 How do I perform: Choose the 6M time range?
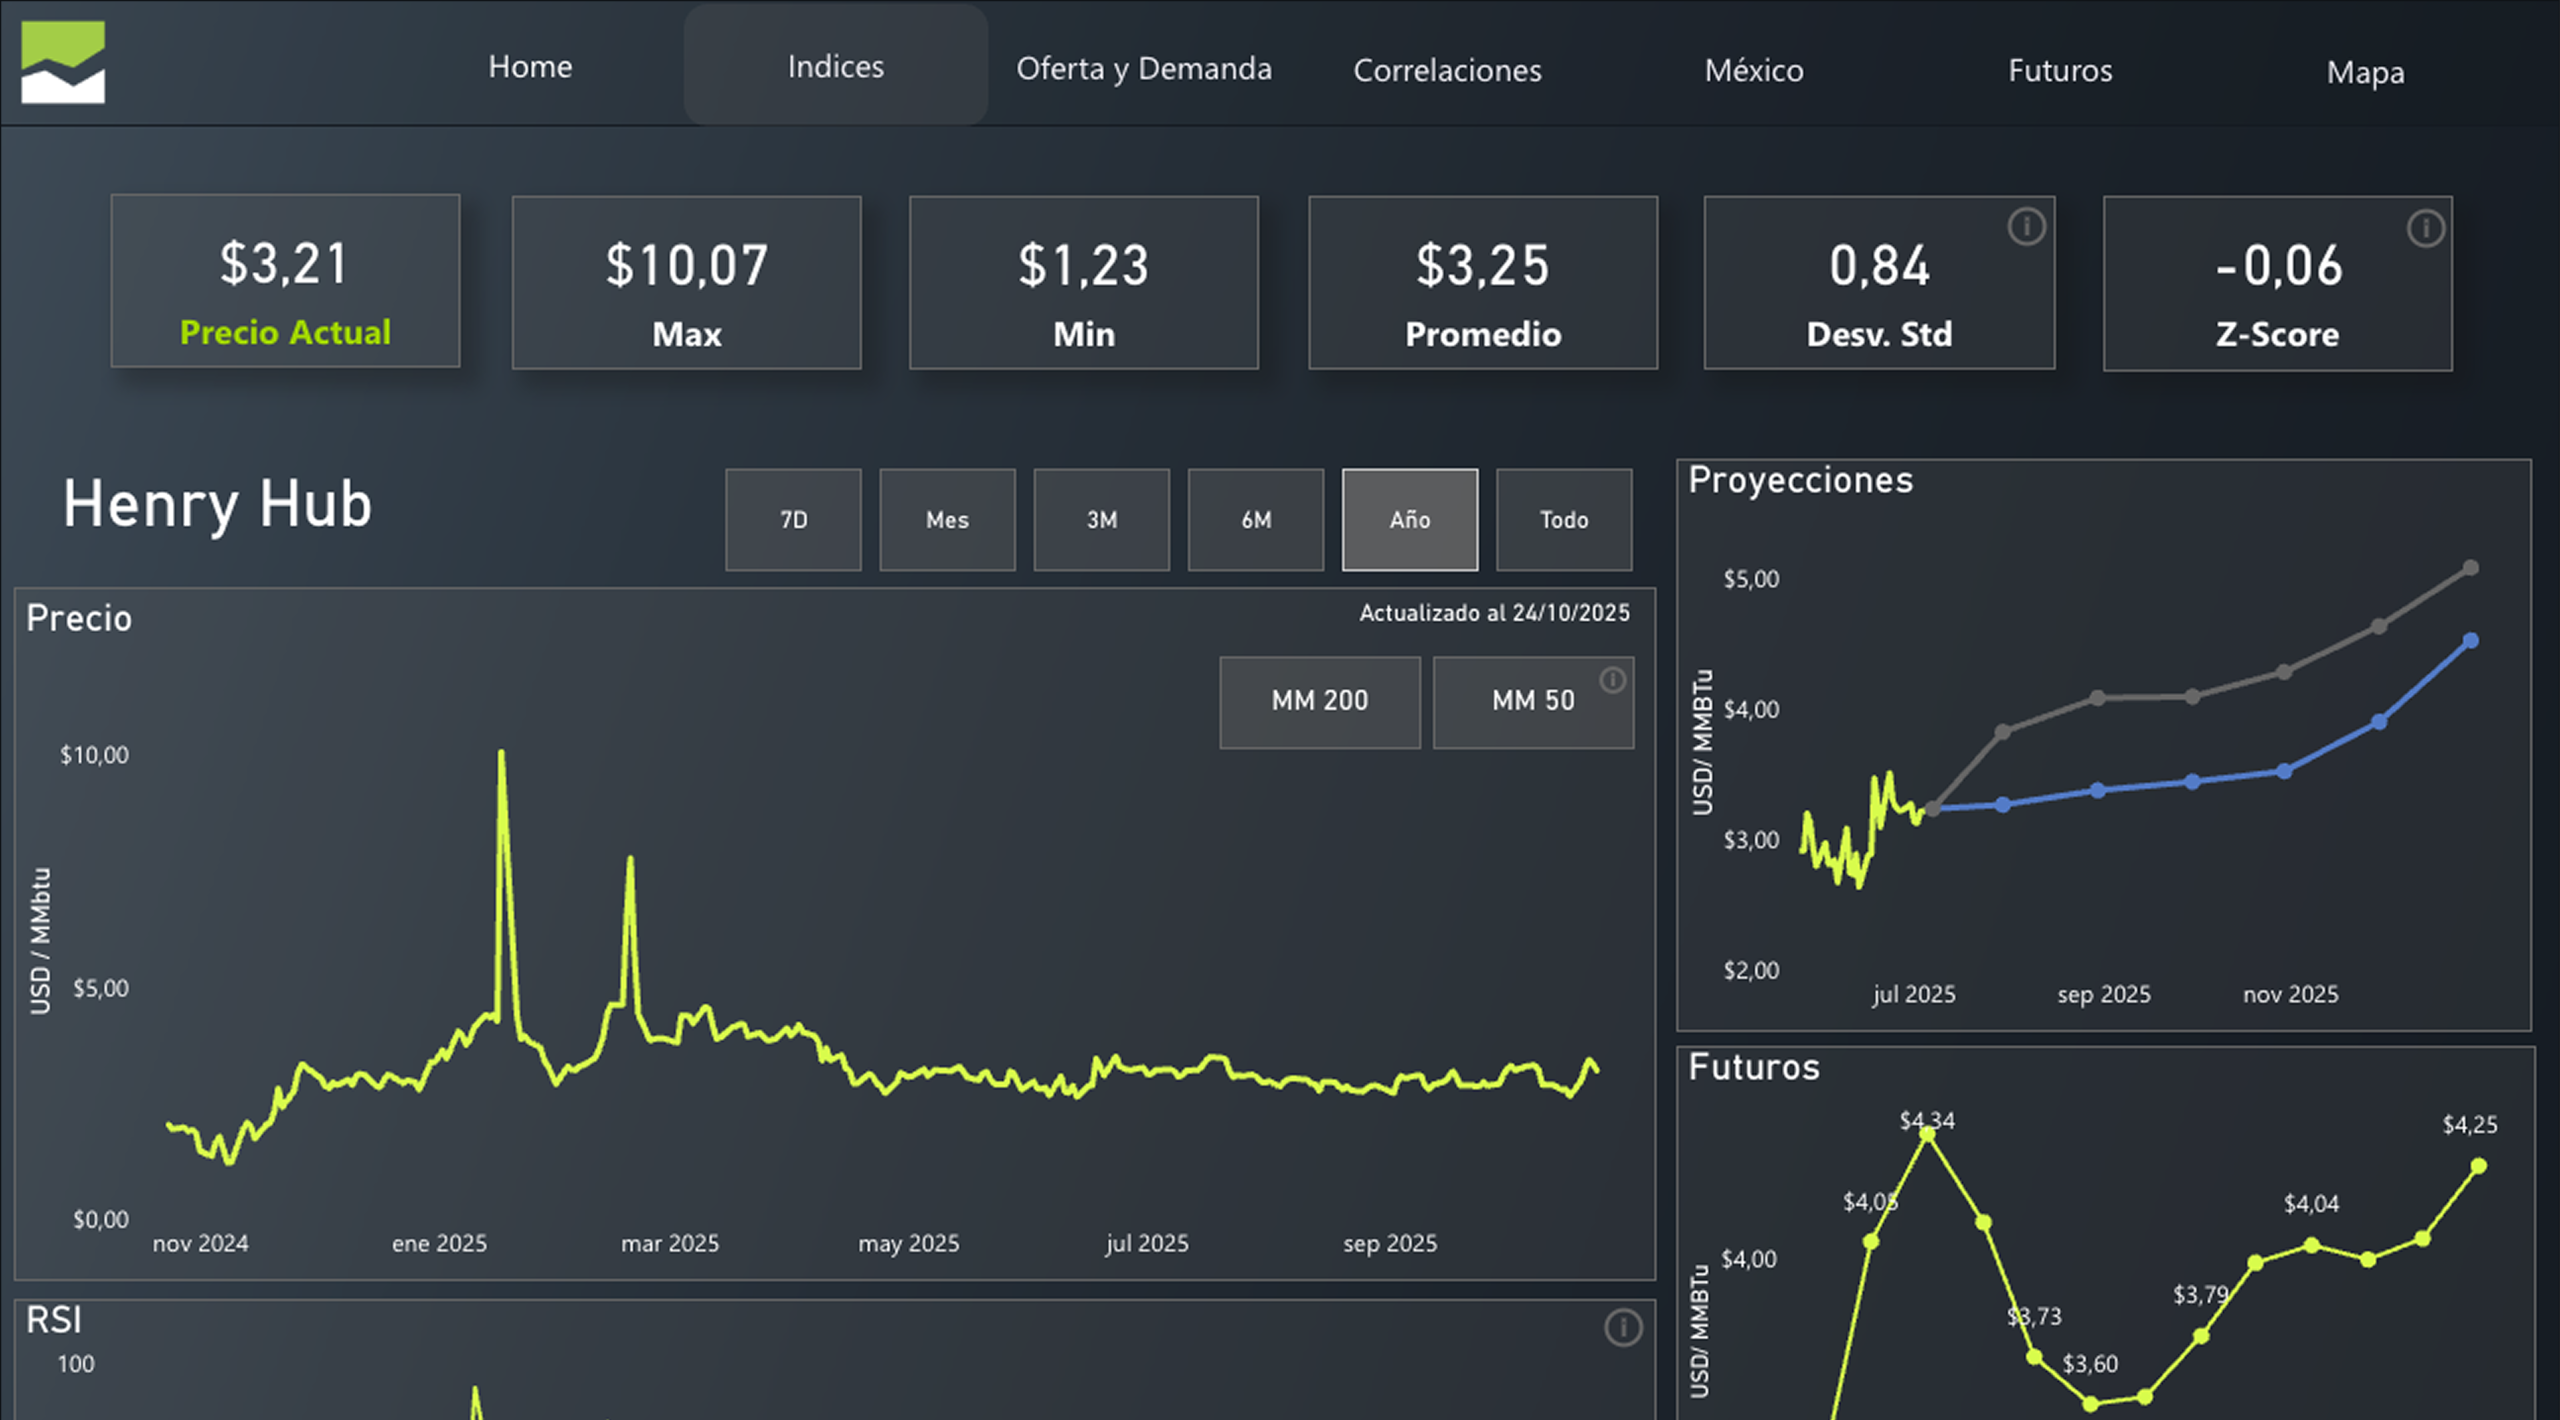pyautogui.click(x=1255, y=520)
